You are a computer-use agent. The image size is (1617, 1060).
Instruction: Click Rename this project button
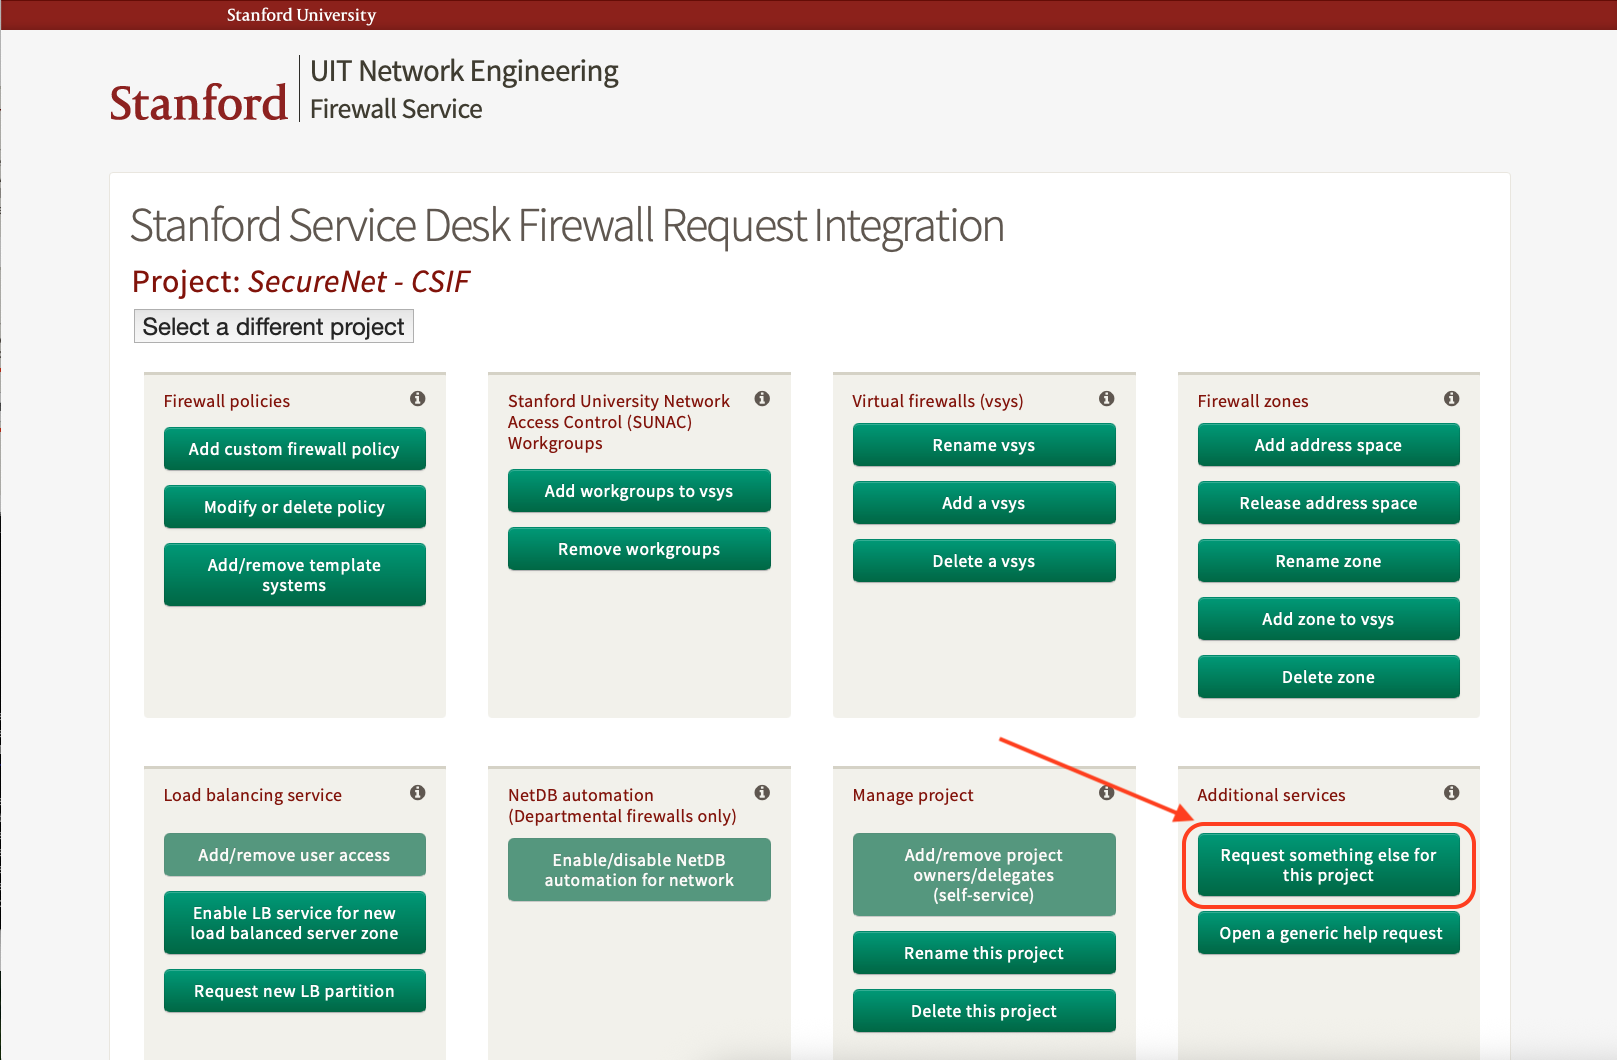click(x=984, y=953)
